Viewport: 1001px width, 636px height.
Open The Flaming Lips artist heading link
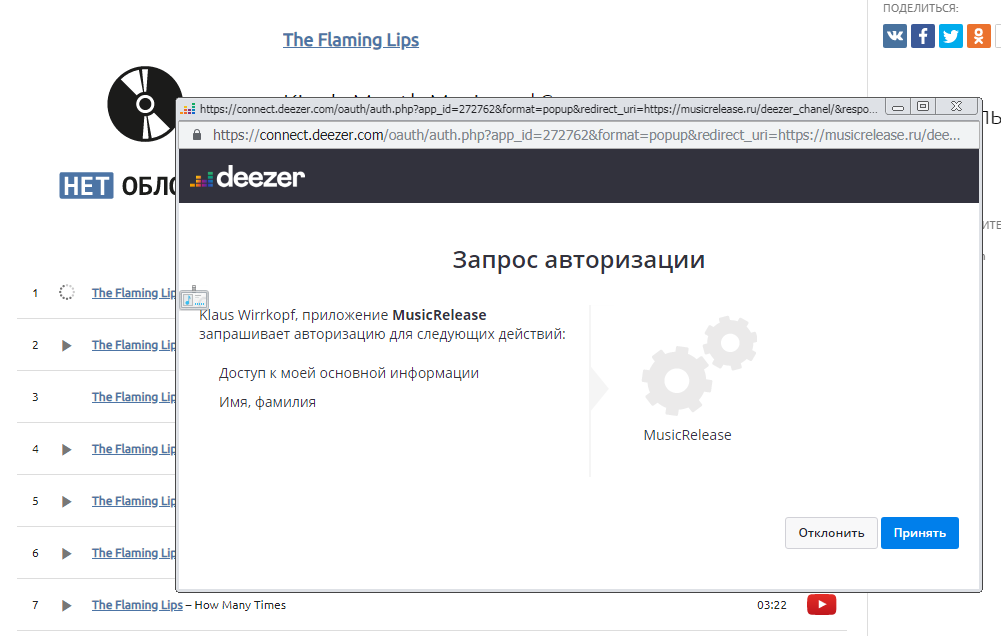click(x=350, y=40)
